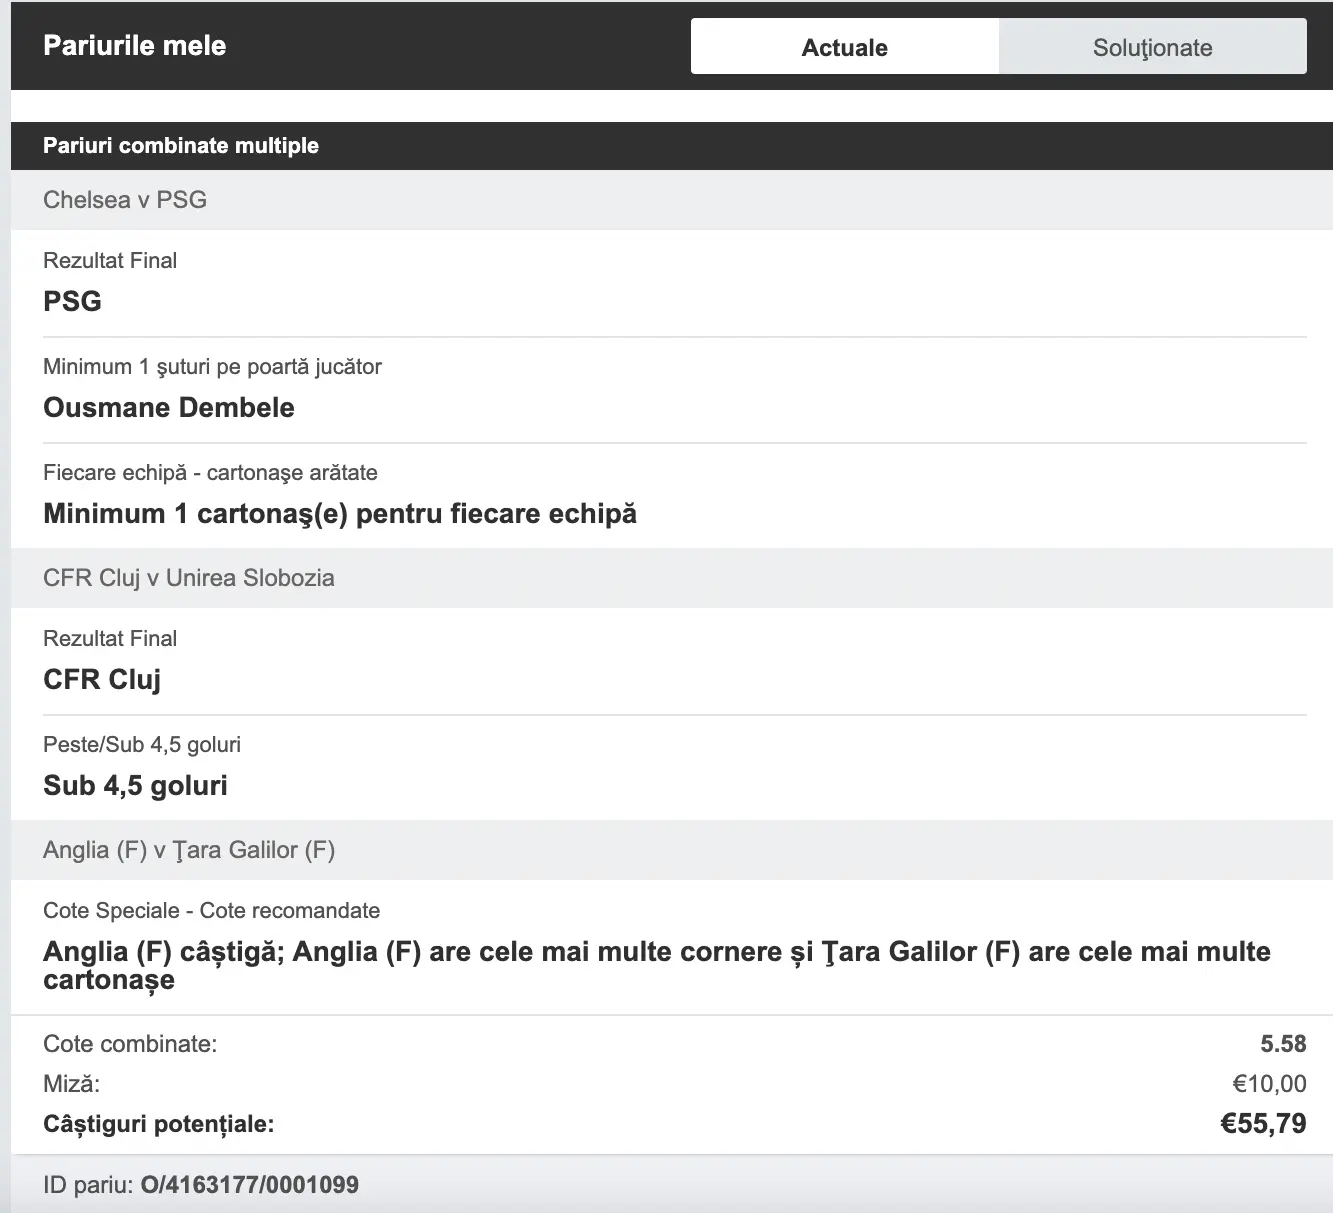This screenshot has width=1333, height=1213.
Task: Click Cote Speciale - Cote recomandate label
Action: (x=211, y=911)
